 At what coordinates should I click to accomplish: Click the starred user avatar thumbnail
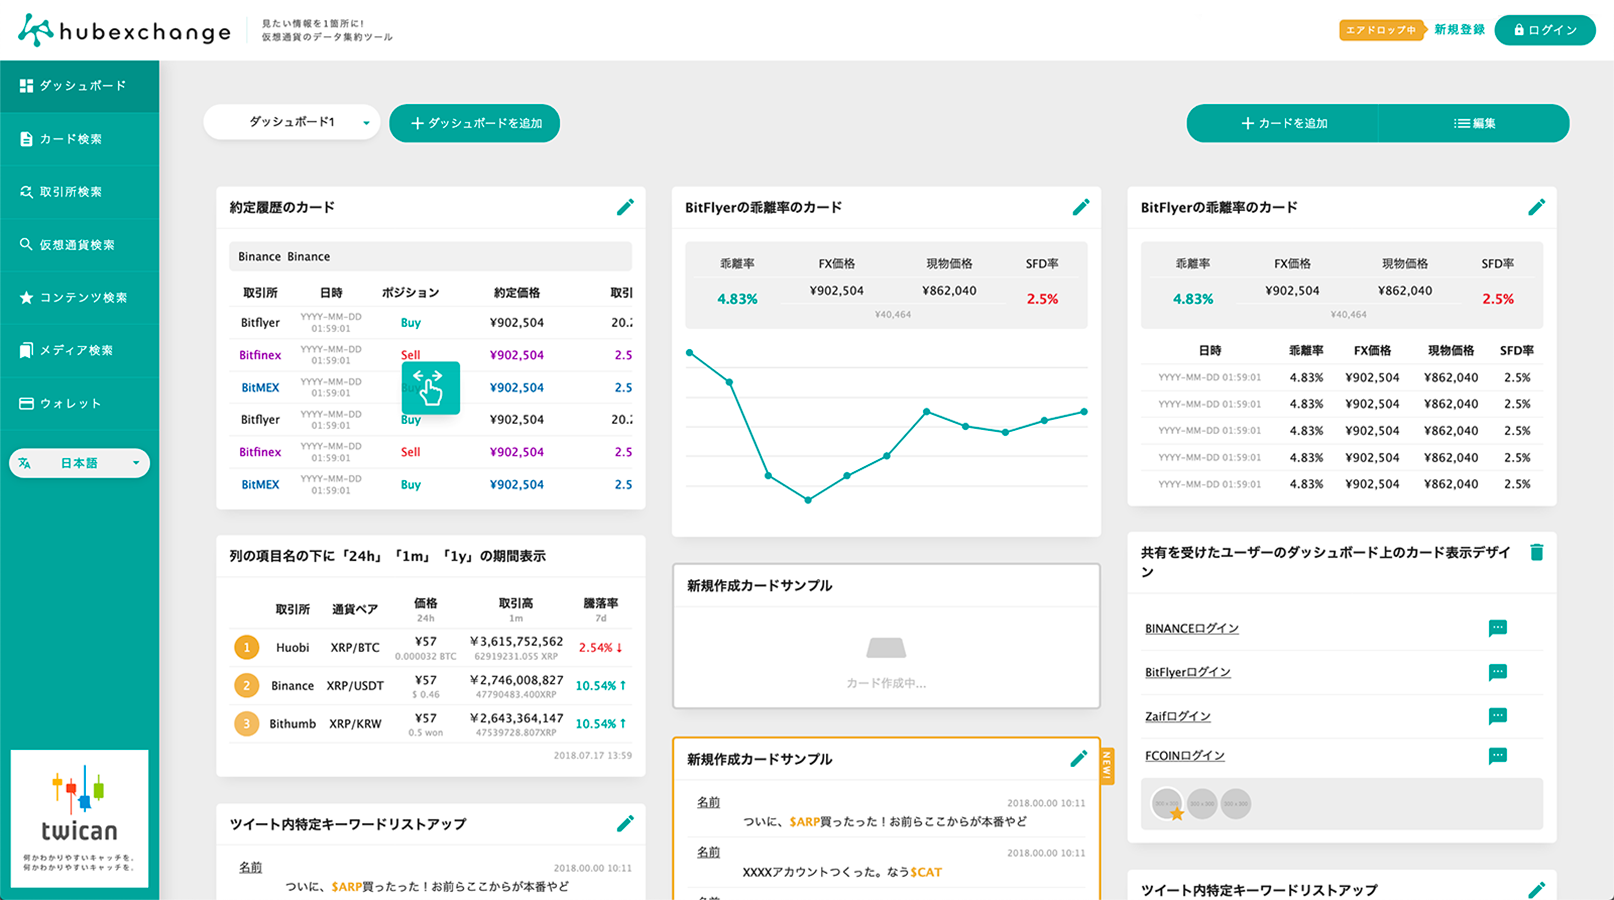(x=1167, y=804)
